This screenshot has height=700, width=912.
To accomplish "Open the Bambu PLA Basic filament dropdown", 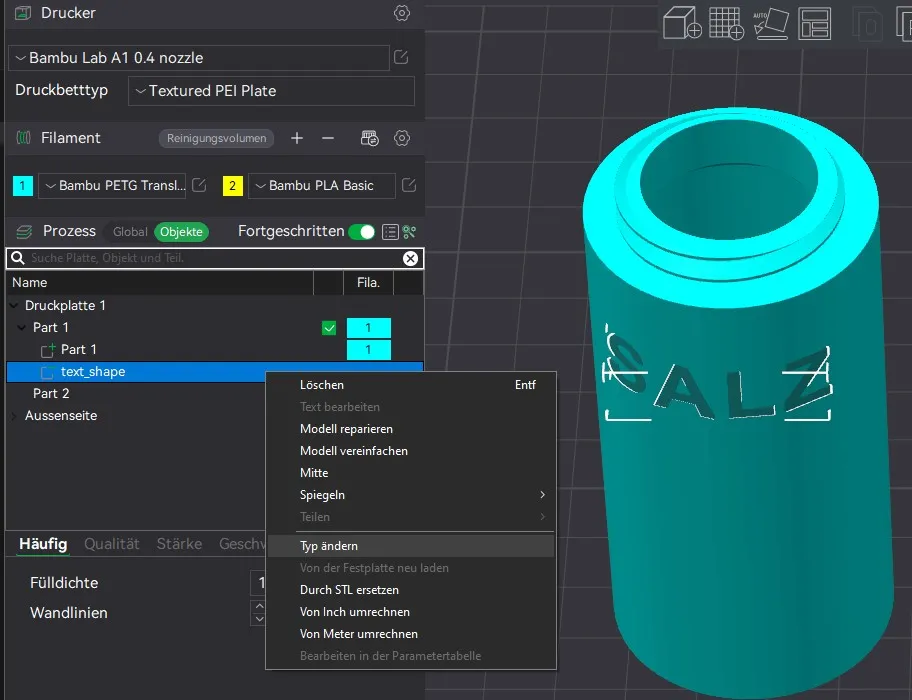I will tap(322, 185).
